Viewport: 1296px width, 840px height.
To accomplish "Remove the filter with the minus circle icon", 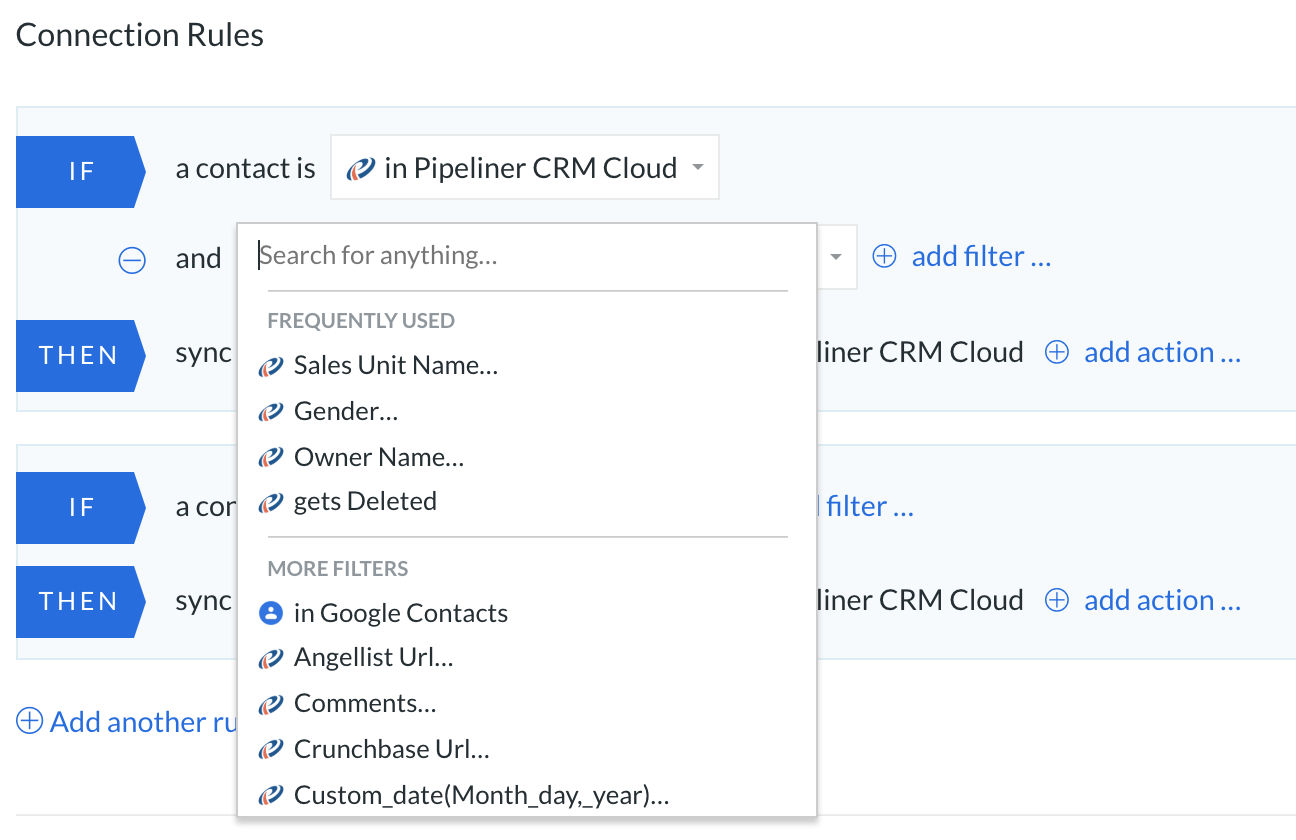I will tap(132, 260).
